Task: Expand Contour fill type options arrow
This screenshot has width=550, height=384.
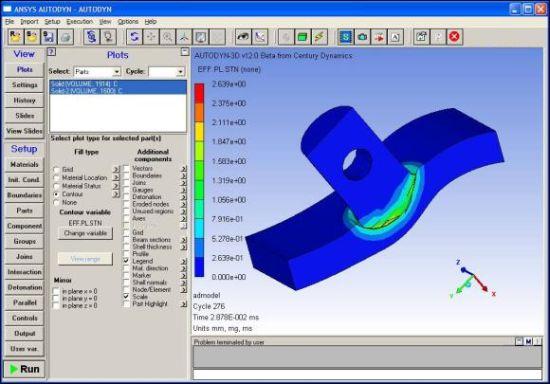Action: [x=116, y=194]
